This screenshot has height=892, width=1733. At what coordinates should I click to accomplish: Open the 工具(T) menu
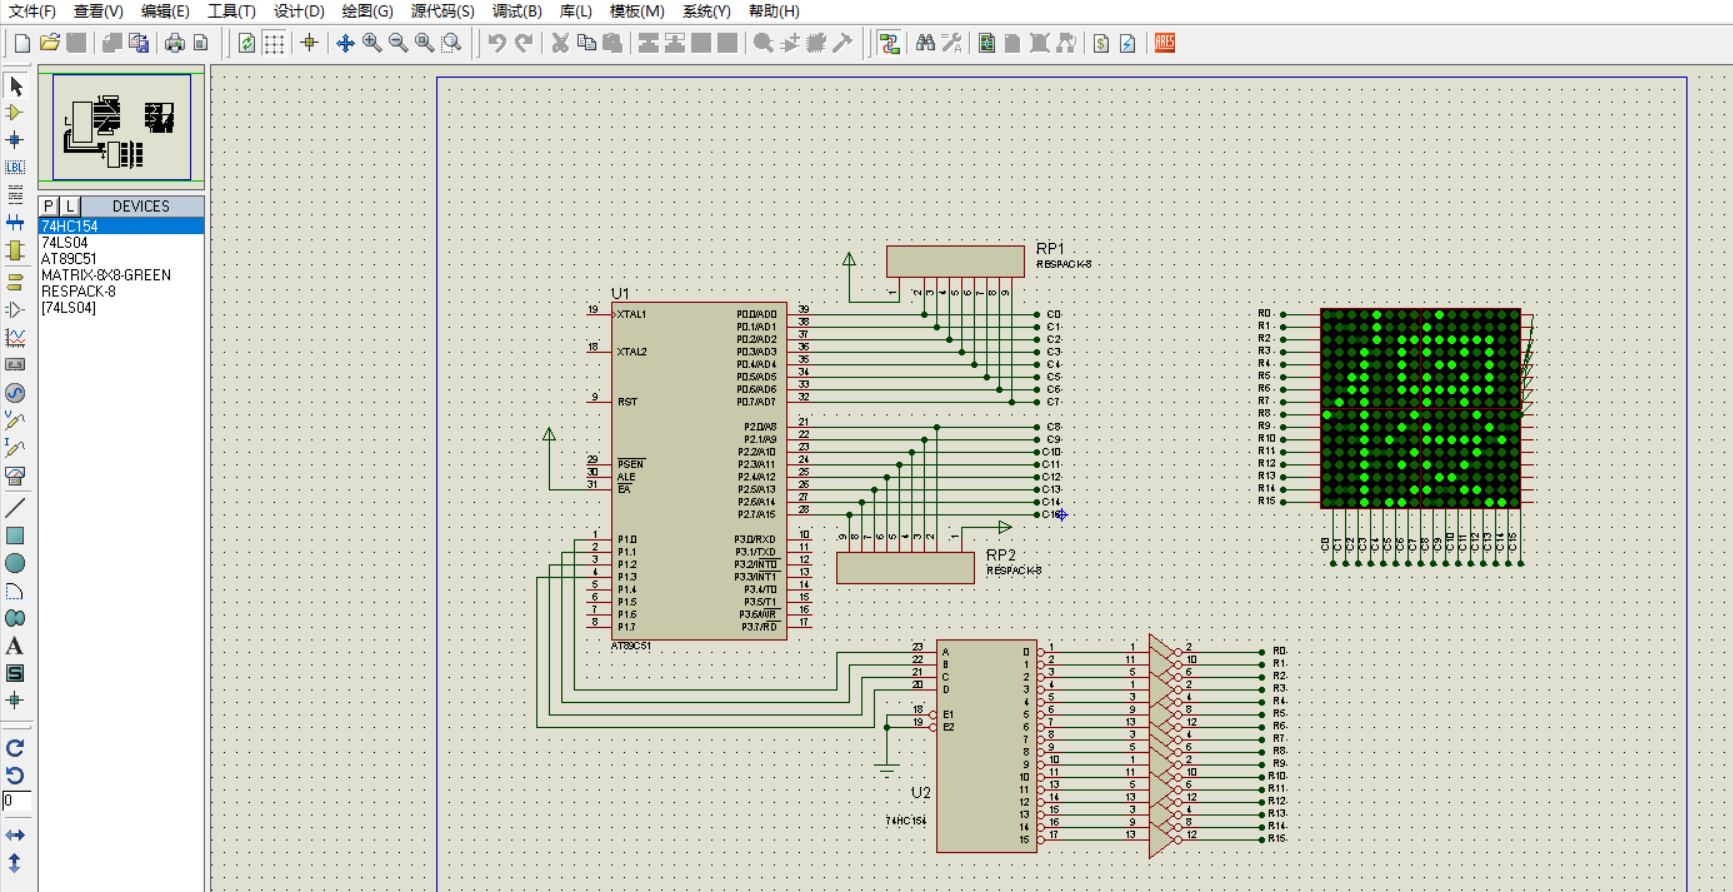tap(232, 11)
